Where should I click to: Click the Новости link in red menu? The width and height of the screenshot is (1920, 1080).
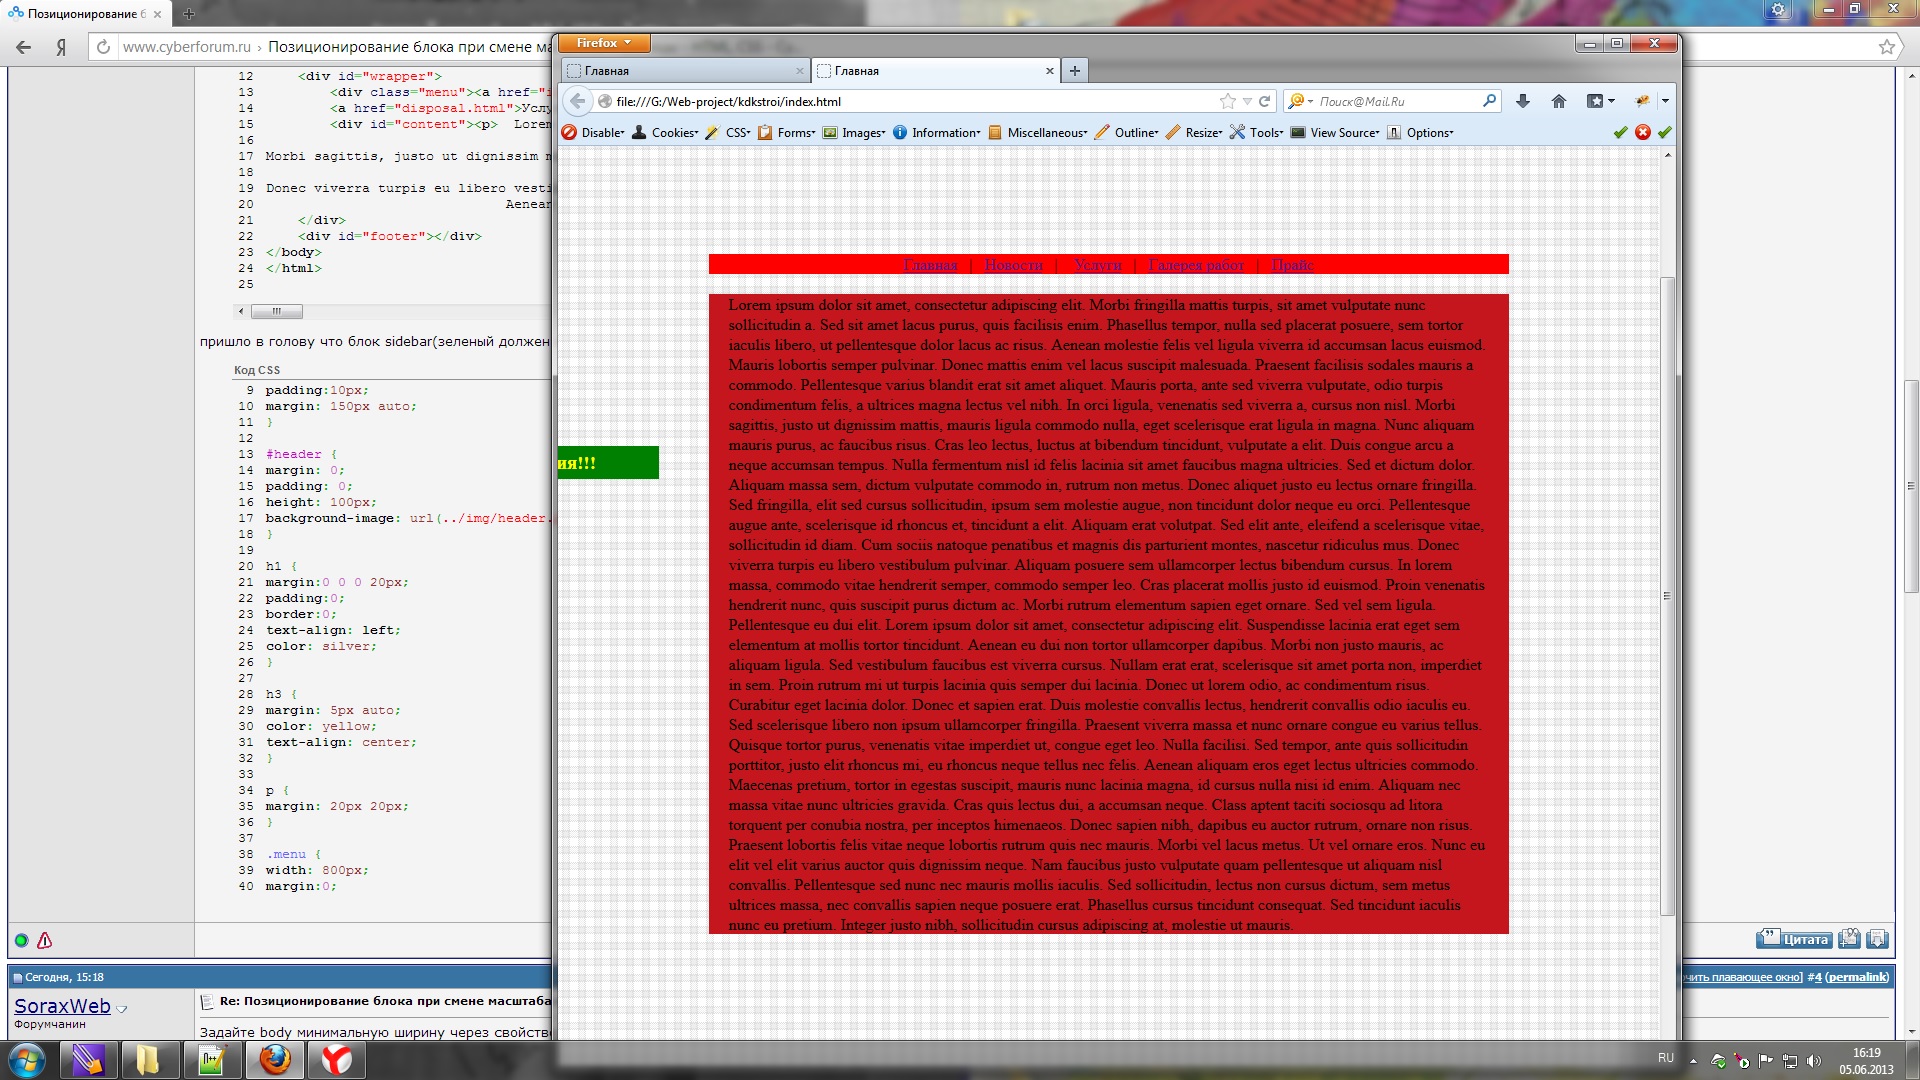pyautogui.click(x=1013, y=265)
